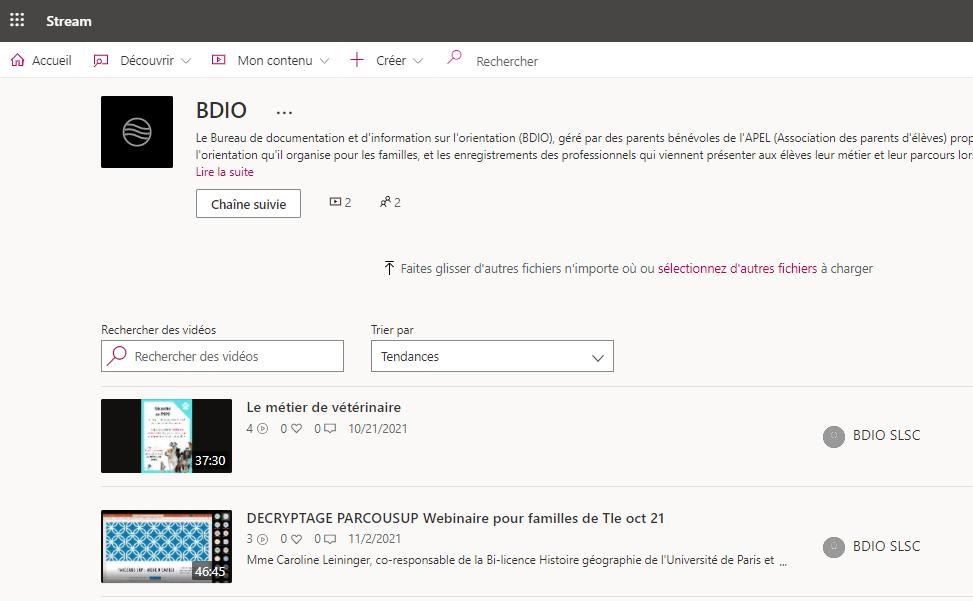This screenshot has height=601, width=973.
Task: Like the DECRYPTAGE PARCOUSUP video
Action: coord(297,539)
